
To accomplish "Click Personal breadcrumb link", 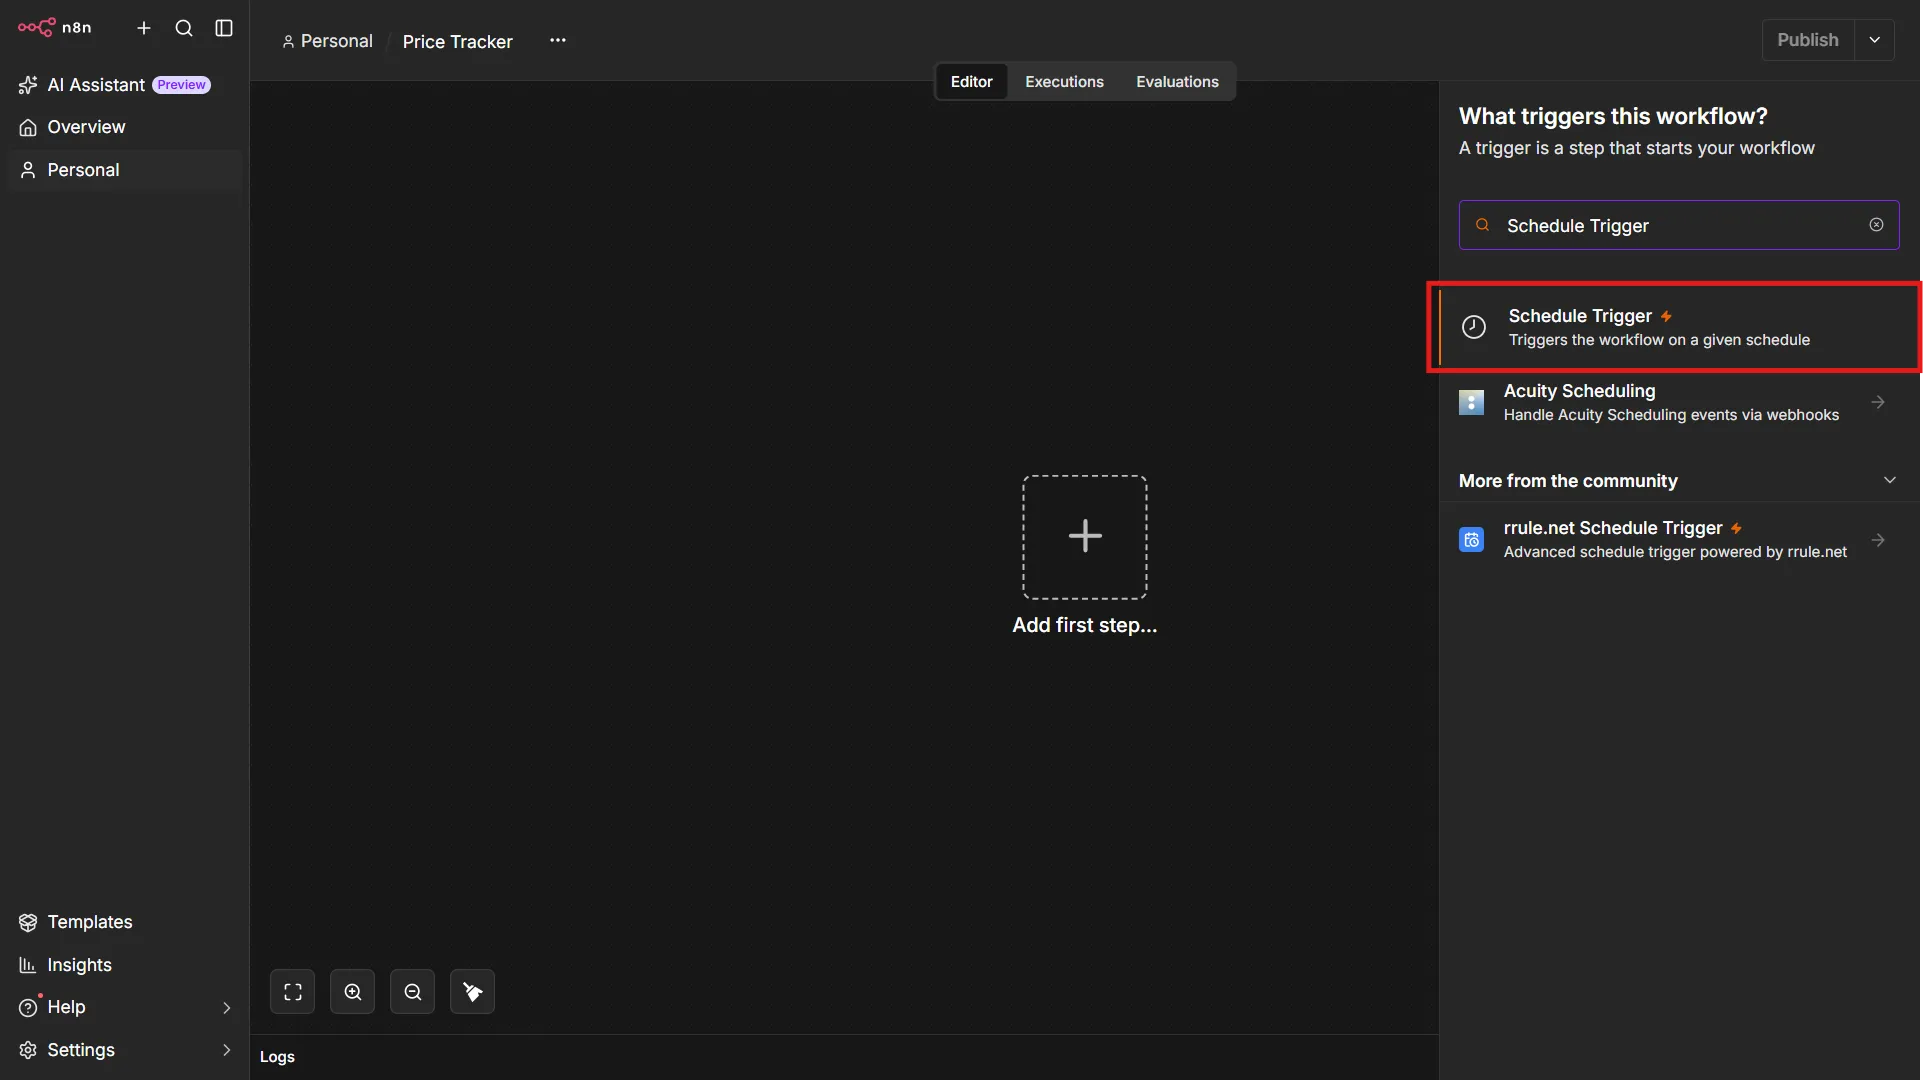I will (327, 41).
